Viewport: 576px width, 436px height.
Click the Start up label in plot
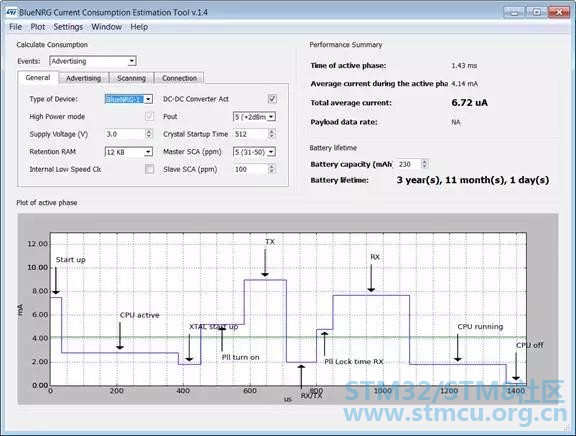tap(71, 260)
